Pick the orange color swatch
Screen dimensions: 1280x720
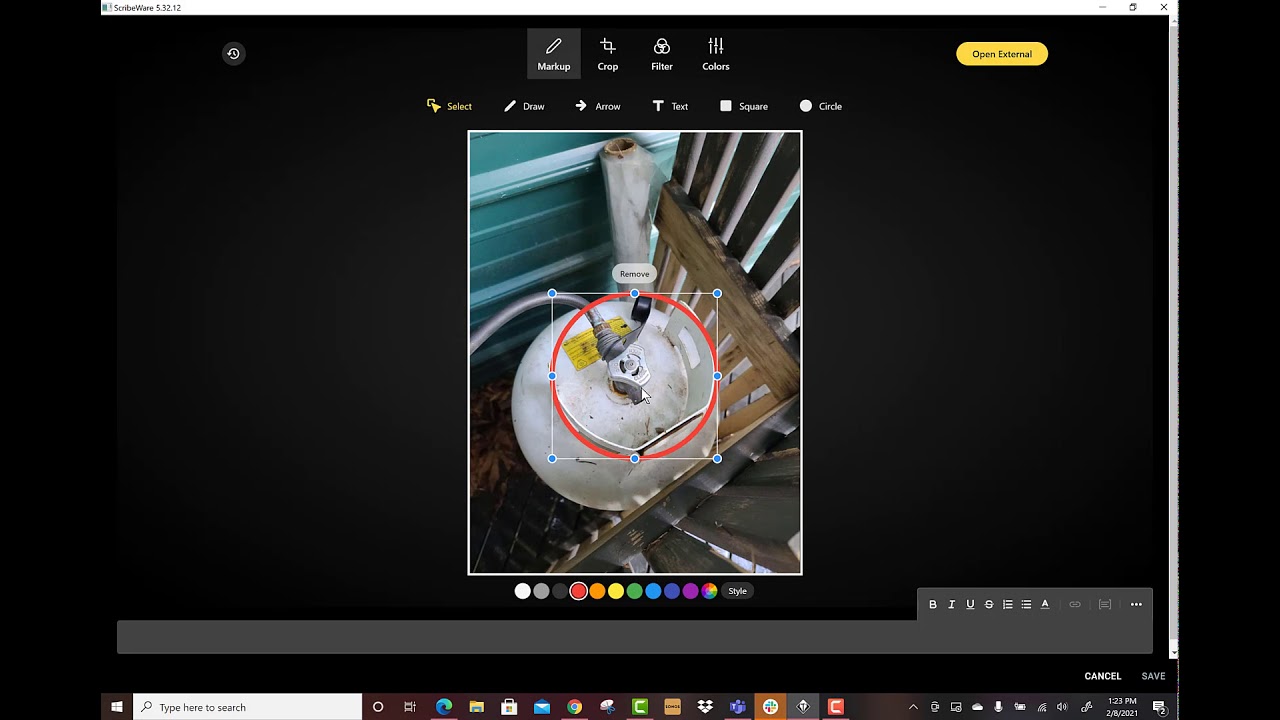(x=597, y=591)
